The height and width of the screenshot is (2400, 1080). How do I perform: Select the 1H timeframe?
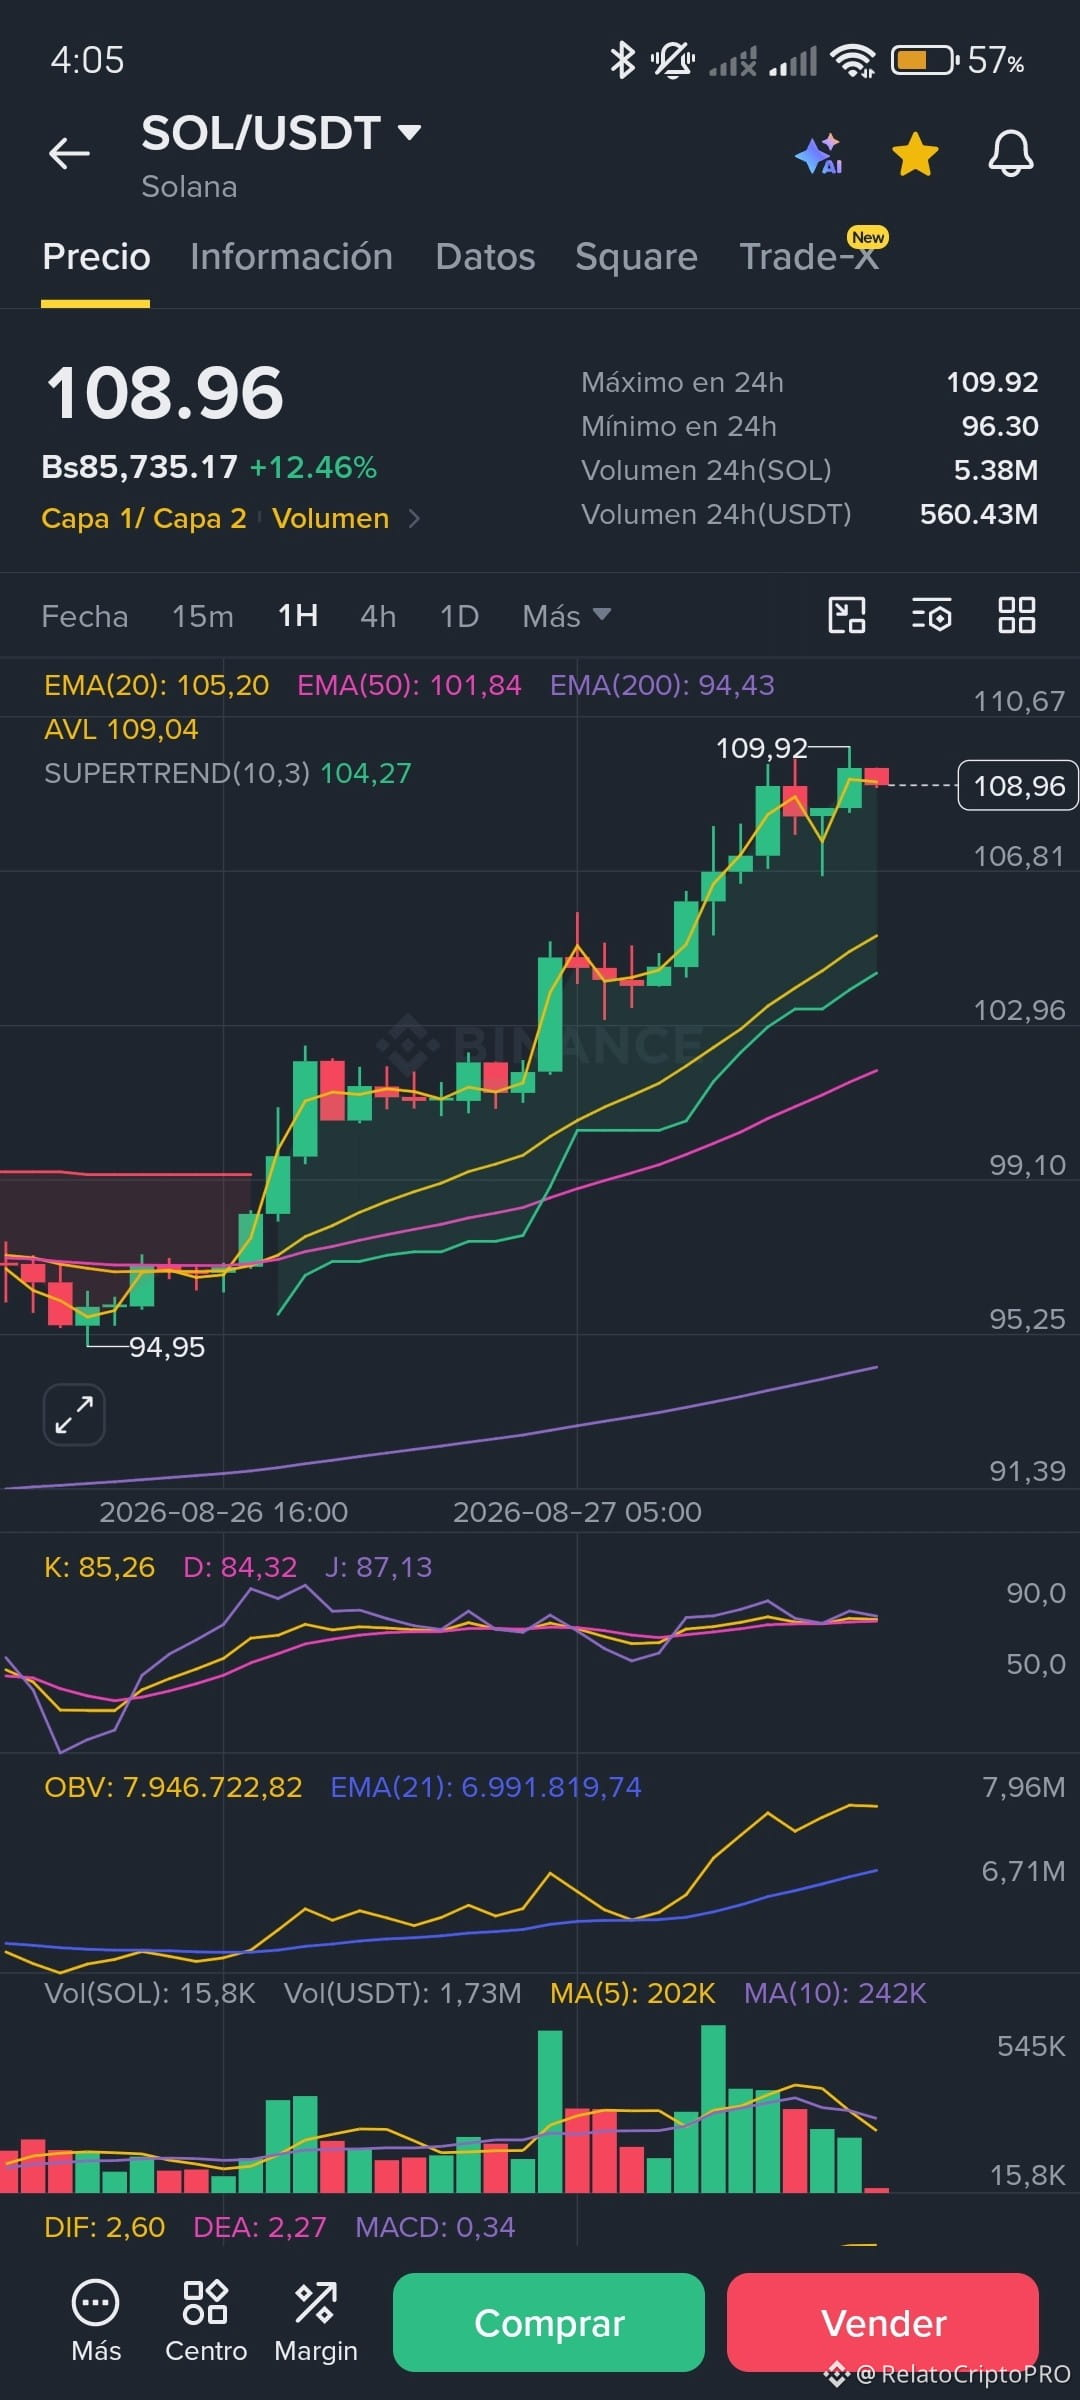pyautogui.click(x=298, y=616)
